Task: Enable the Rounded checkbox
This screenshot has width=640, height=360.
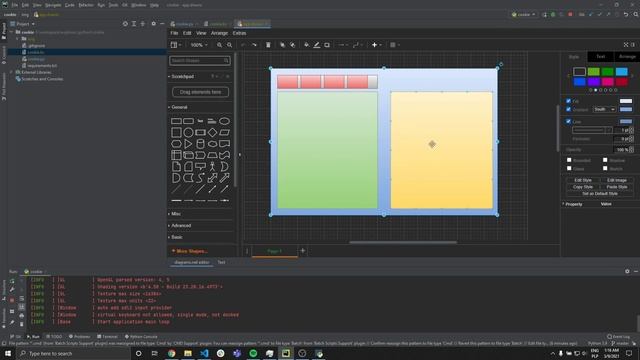Action: (x=569, y=160)
